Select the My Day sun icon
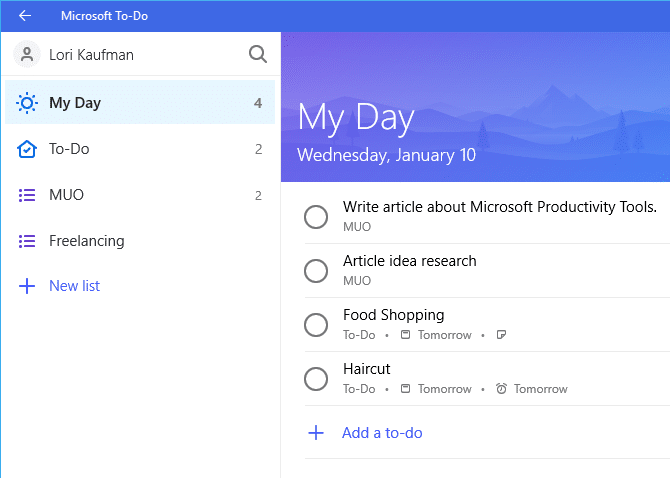Screen dimensions: 670x478 26,103
